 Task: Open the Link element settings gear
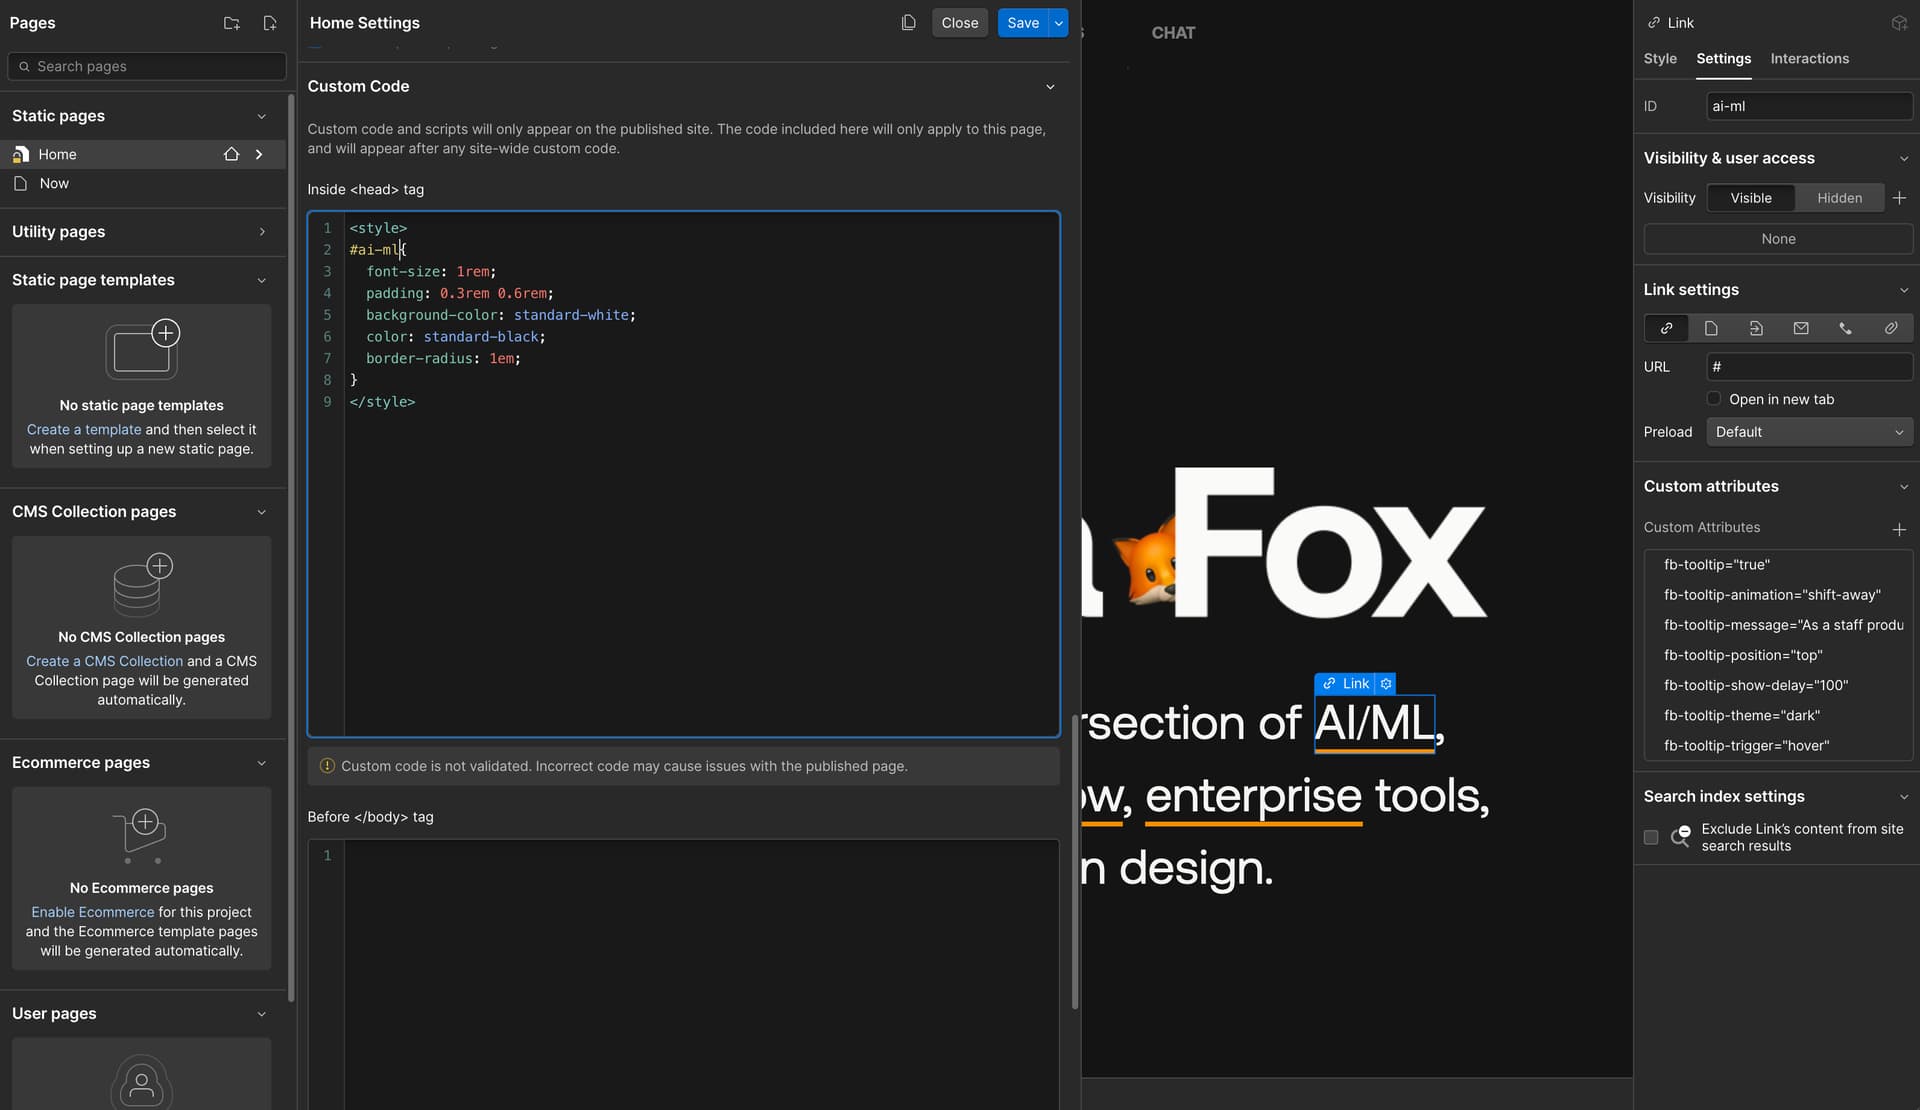click(1385, 683)
